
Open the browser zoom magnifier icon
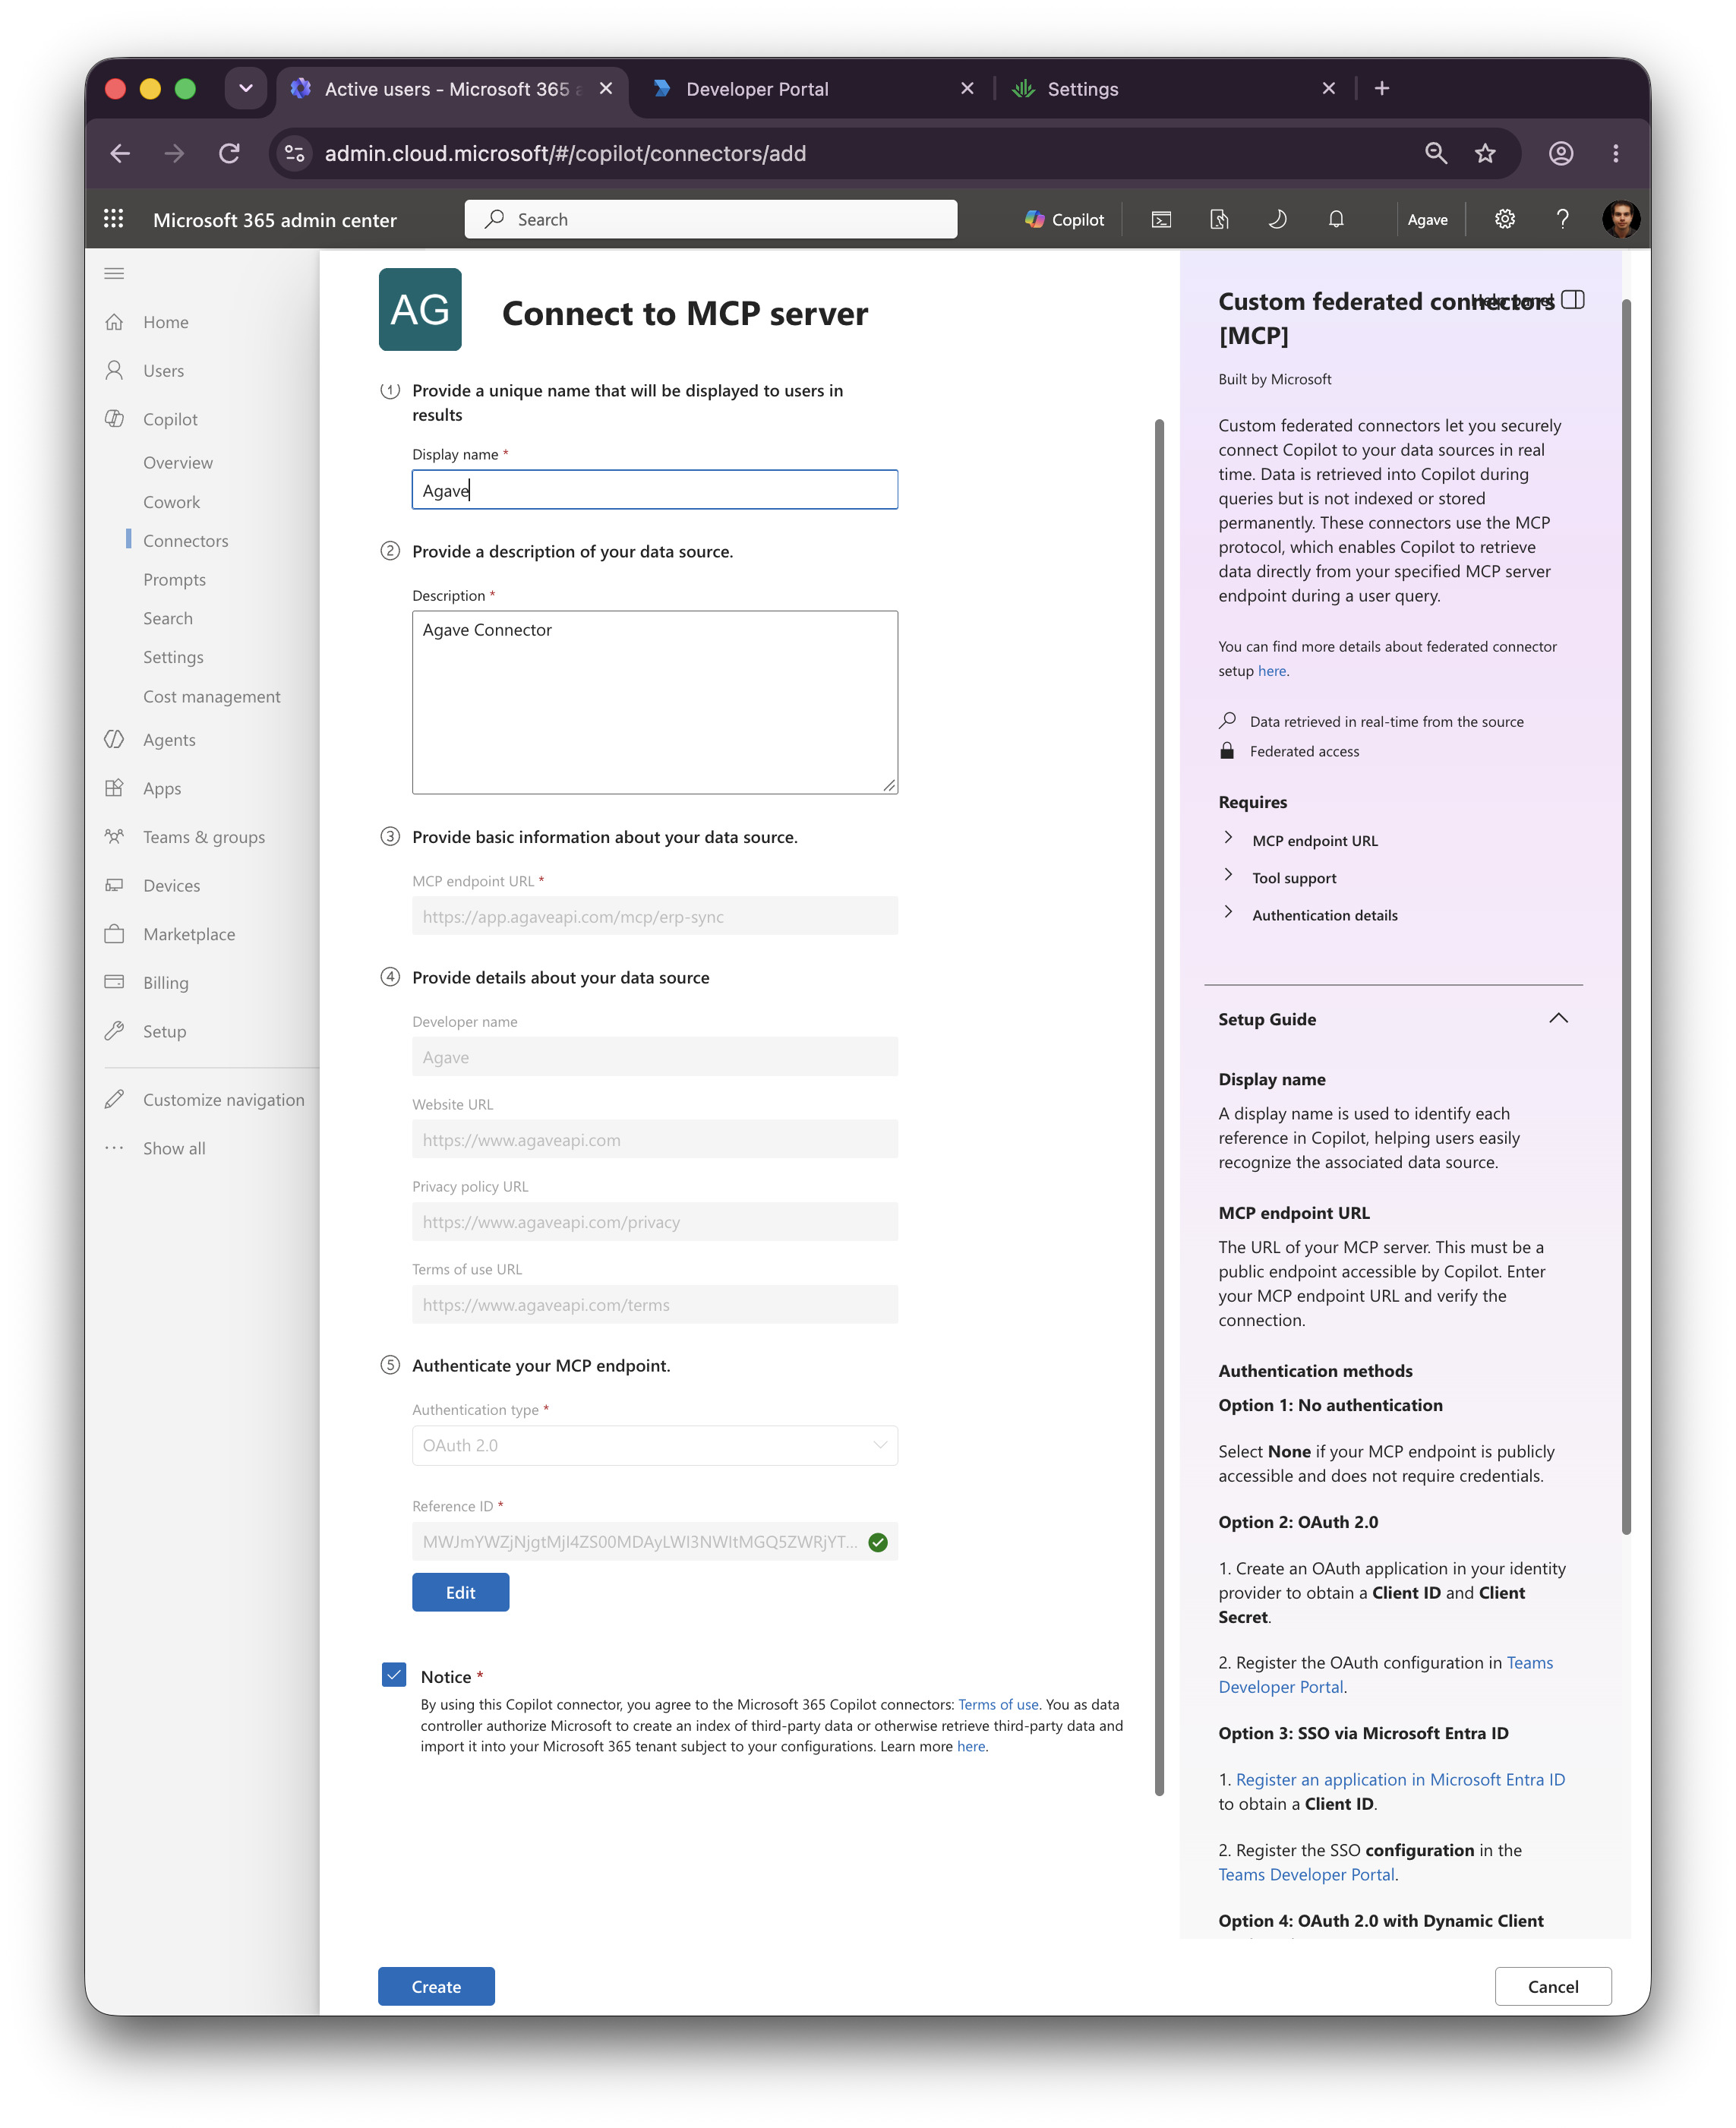tap(1436, 153)
